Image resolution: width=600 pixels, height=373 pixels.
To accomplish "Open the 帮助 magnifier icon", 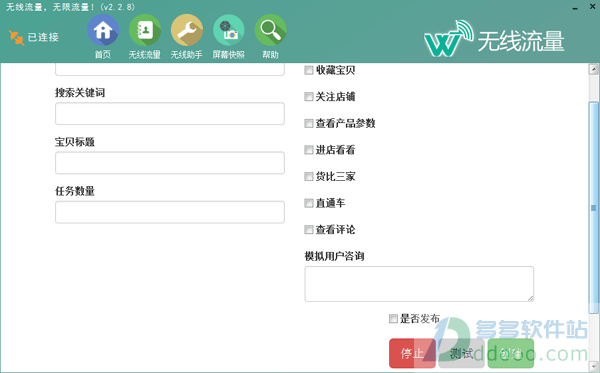I will (x=270, y=30).
